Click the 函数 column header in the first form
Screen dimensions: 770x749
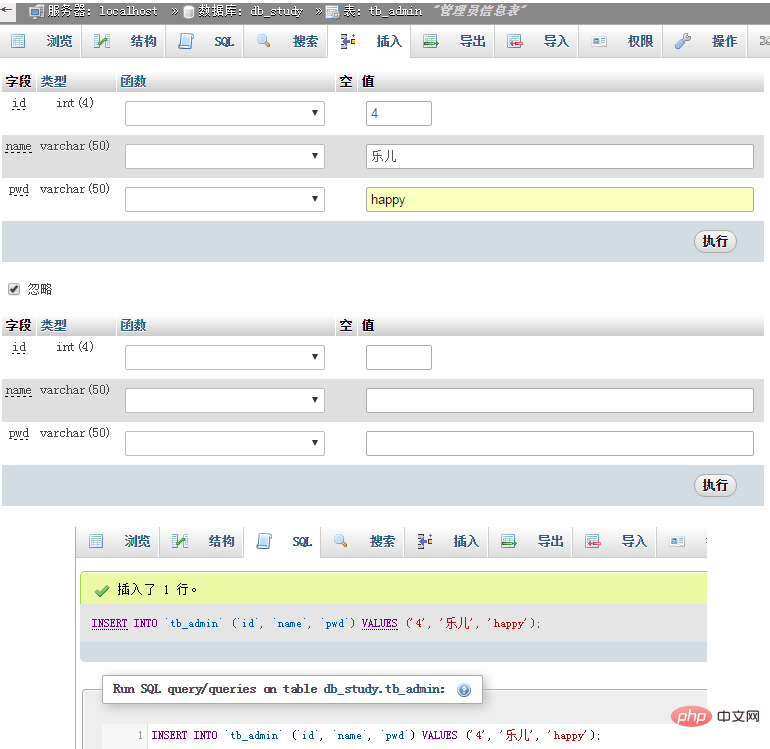(x=134, y=82)
